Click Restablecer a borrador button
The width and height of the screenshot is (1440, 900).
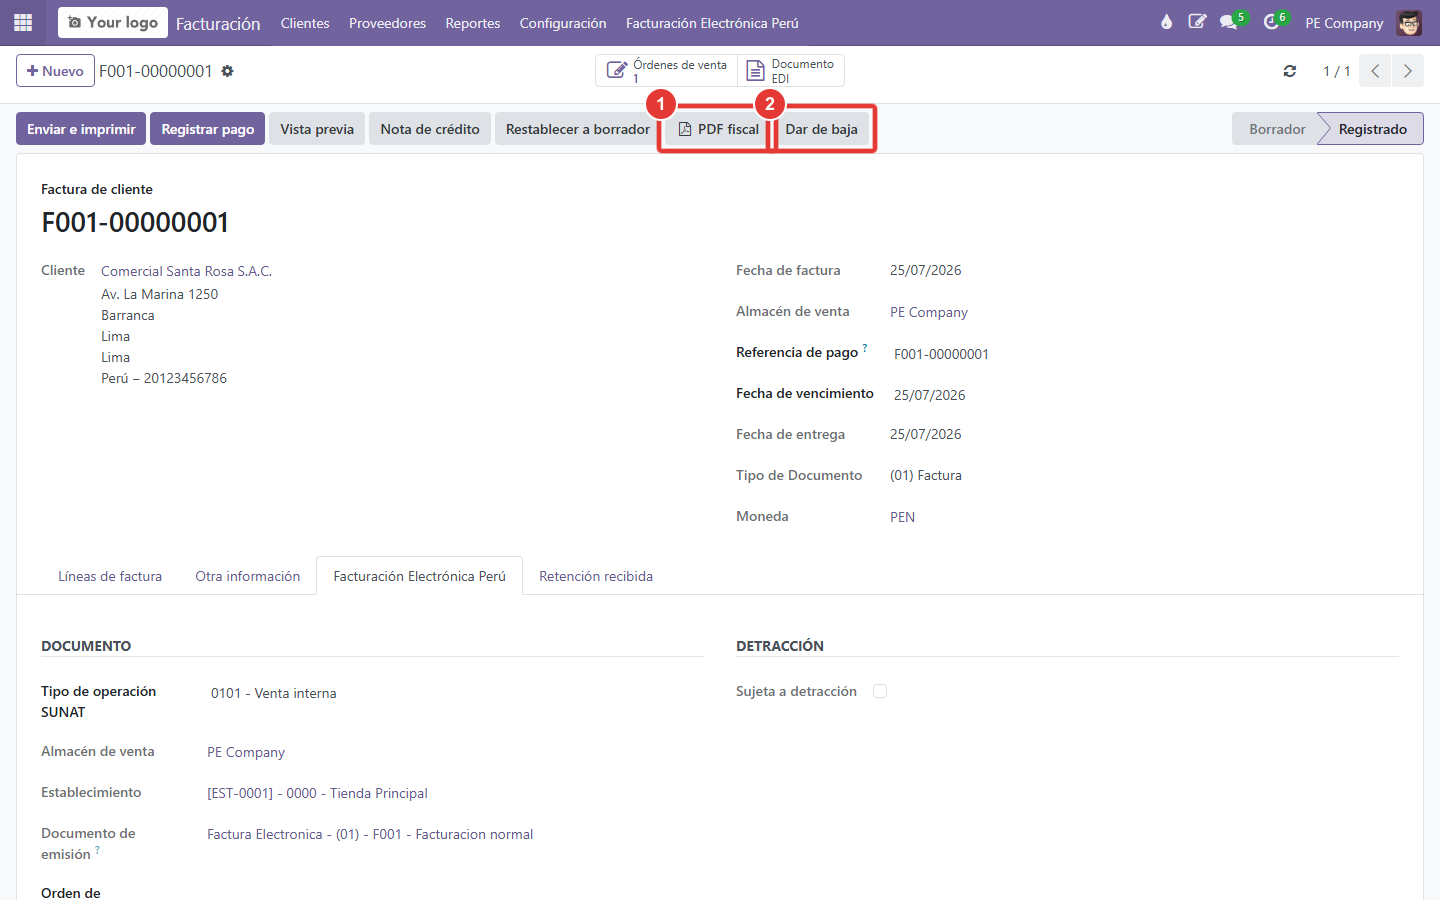[578, 129]
